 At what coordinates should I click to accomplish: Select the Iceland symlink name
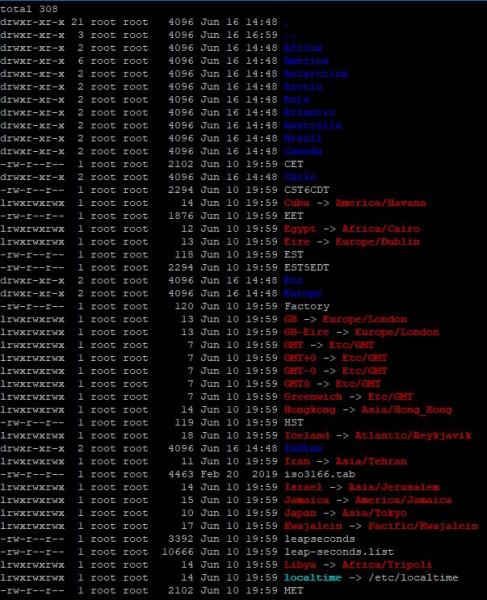tap(306, 436)
